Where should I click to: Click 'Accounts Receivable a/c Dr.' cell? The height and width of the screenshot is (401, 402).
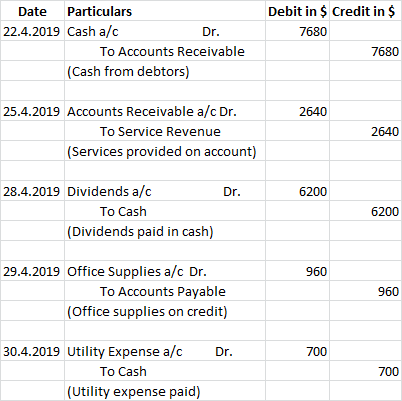coord(165,111)
